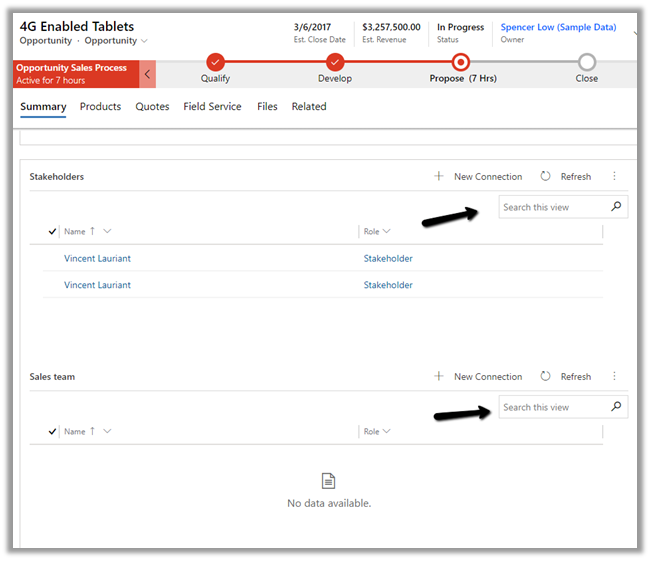The width and height of the screenshot is (650, 561).
Task: Select the Propose stage circle
Action: click(x=460, y=63)
